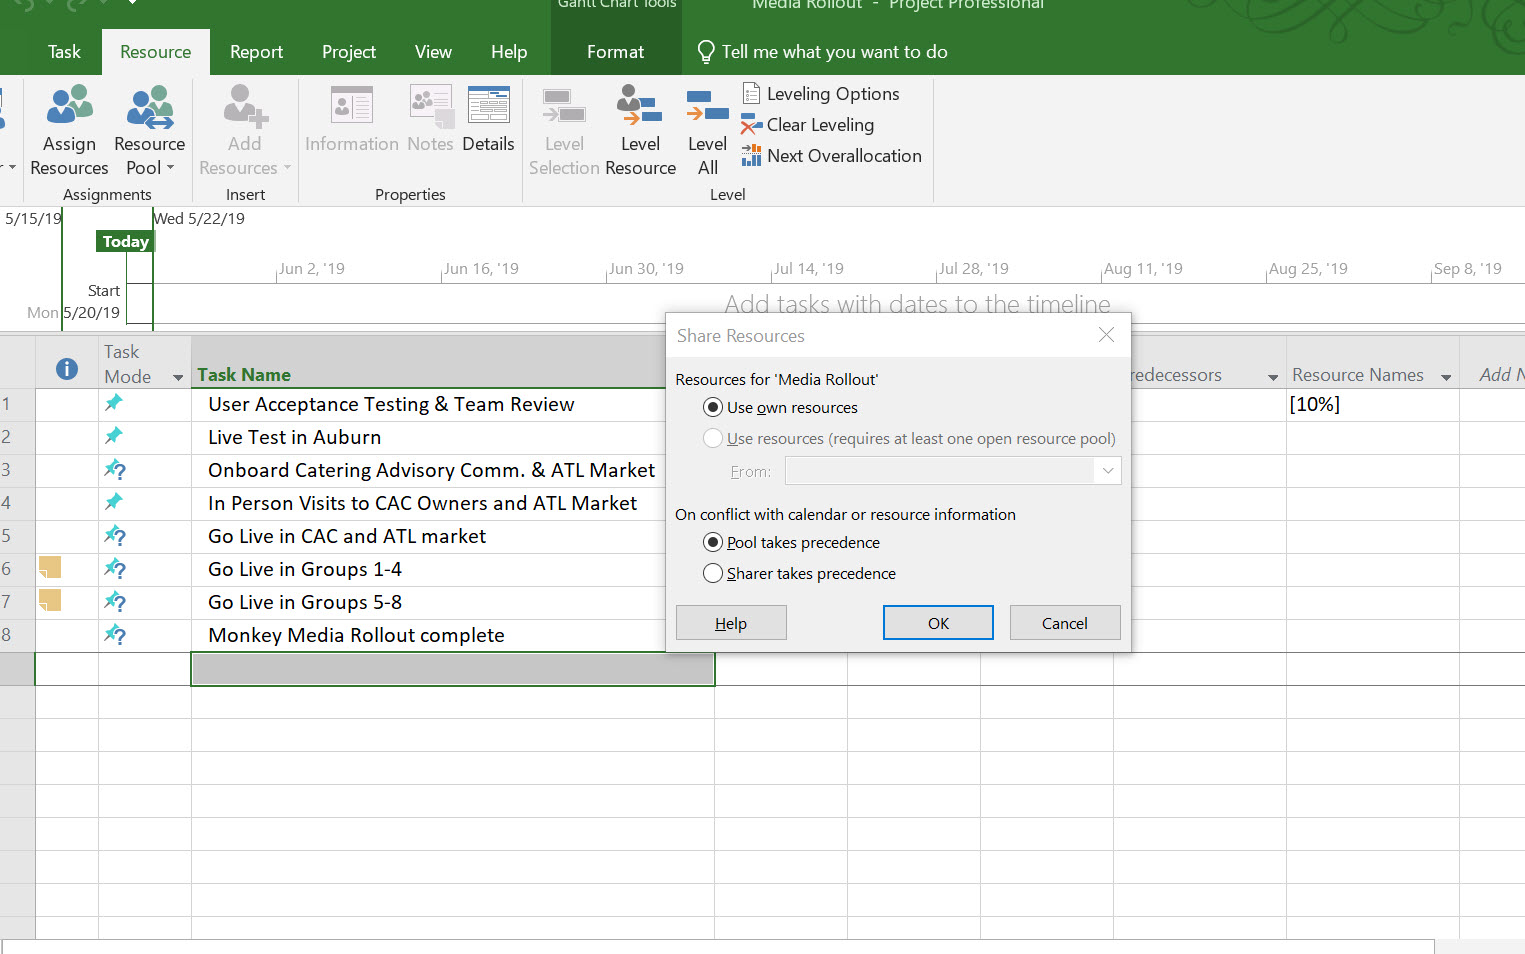
Task: Switch to the View ribbon tab
Action: tap(433, 52)
